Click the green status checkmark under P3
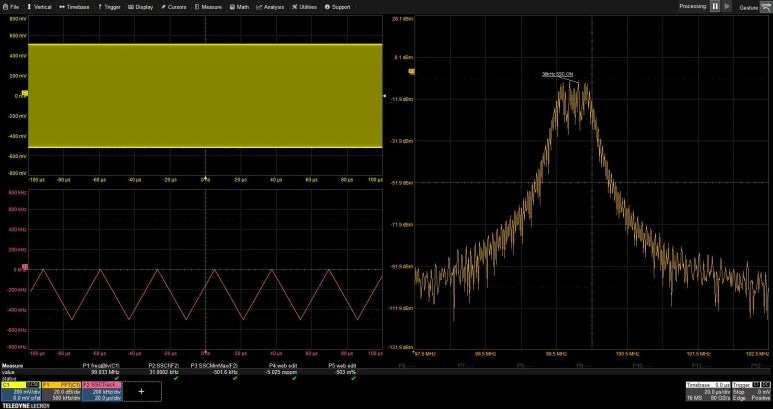Viewport: 773px width, 409px height. (x=235, y=378)
